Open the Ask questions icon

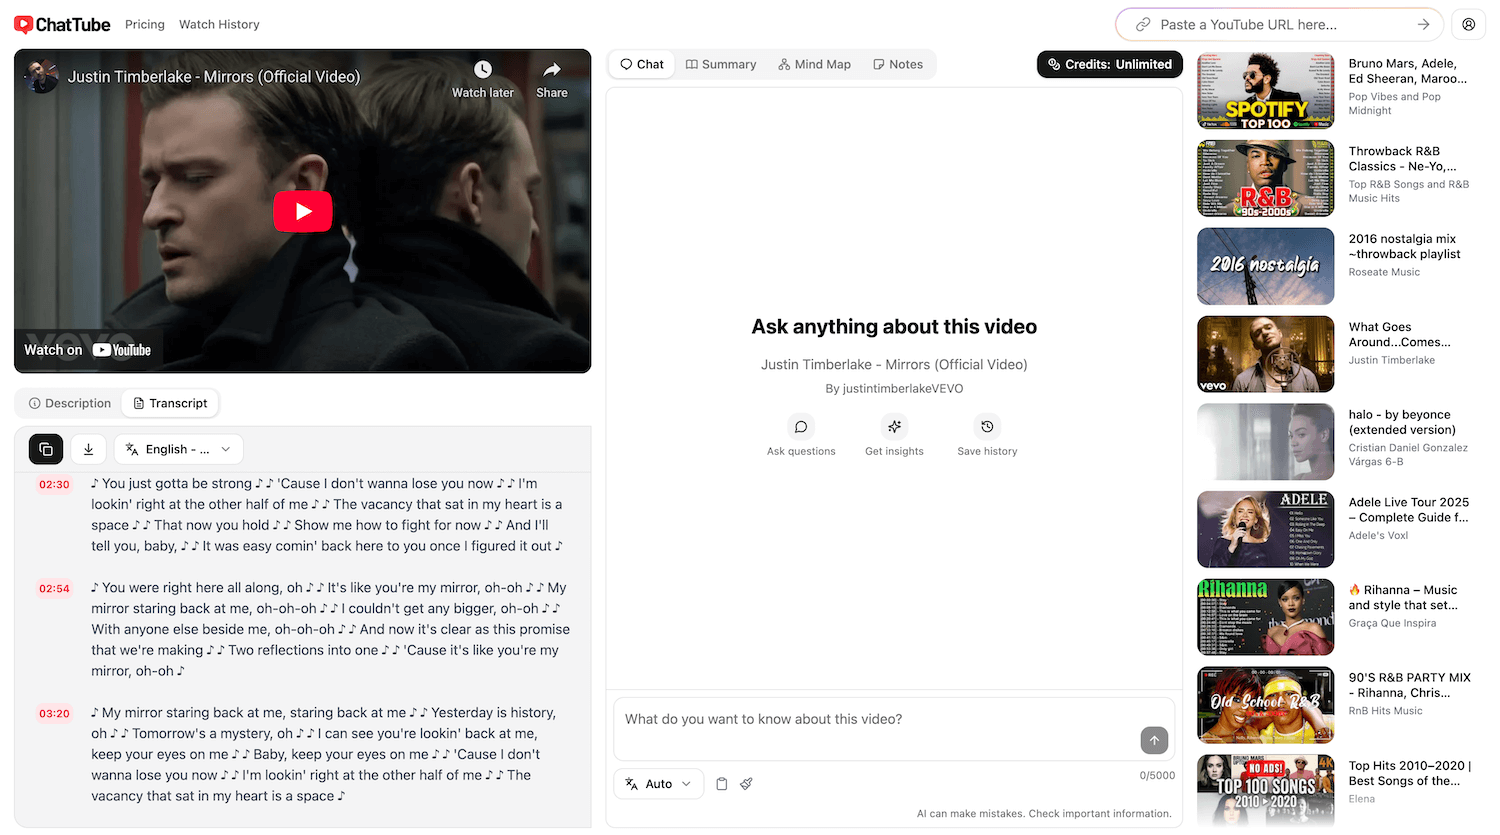pyautogui.click(x=800, y=427)
